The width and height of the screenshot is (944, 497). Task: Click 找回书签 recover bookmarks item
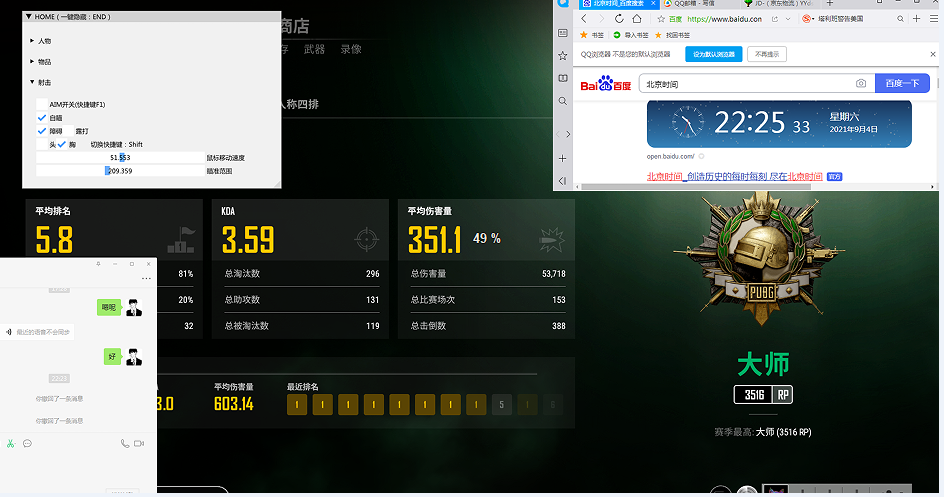point(672,35)
